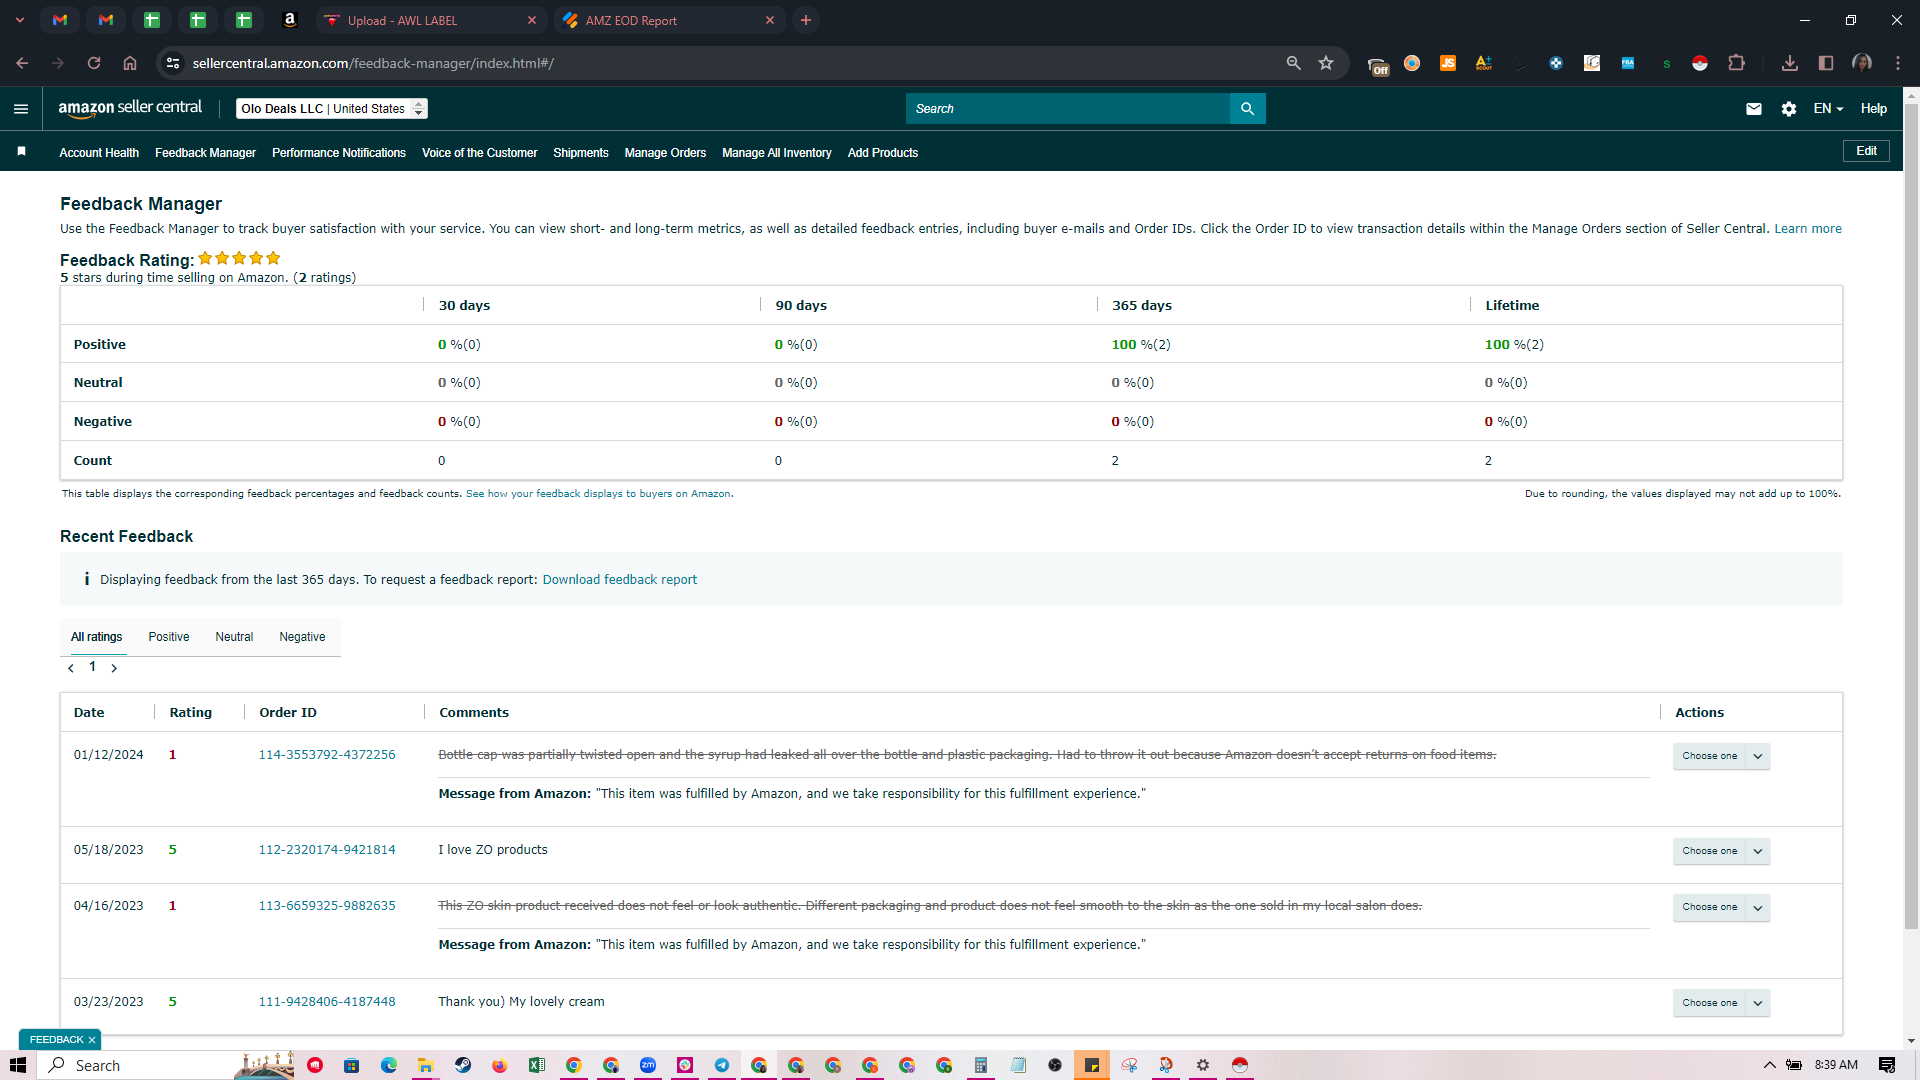1920x1080 pixels.
Task: Show hidden system tray icons
Action: 1769,1065
